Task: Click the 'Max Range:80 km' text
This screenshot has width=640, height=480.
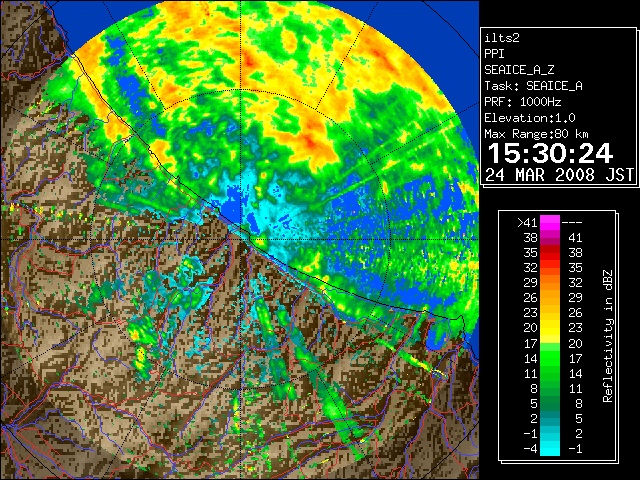Action: pos(536,134)
